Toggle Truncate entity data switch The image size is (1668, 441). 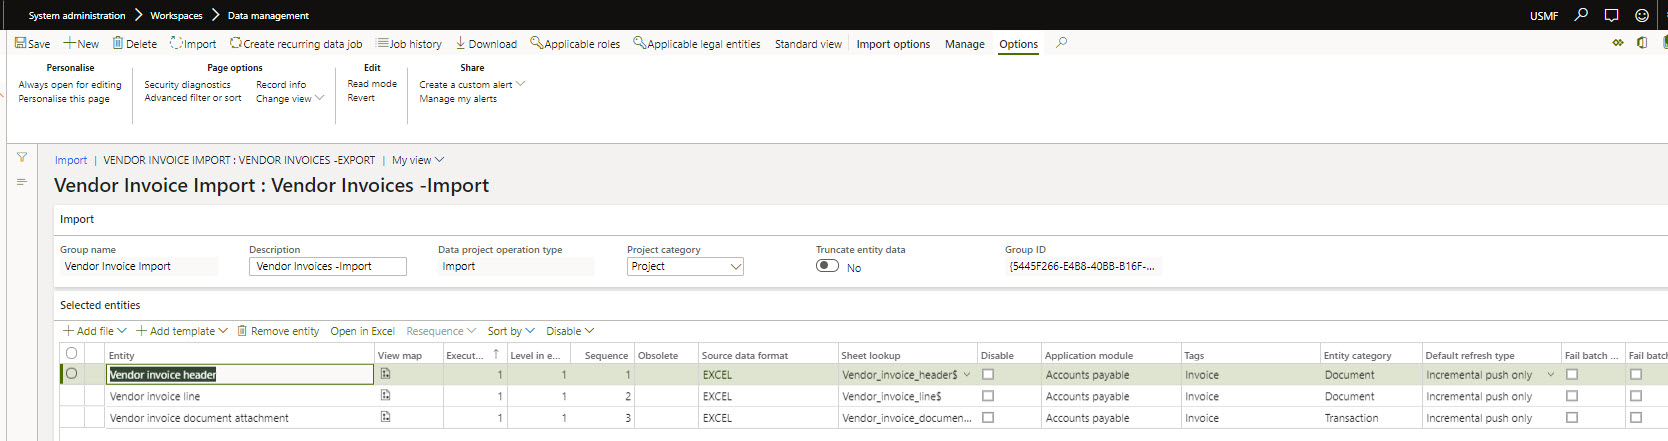[827, 266]
